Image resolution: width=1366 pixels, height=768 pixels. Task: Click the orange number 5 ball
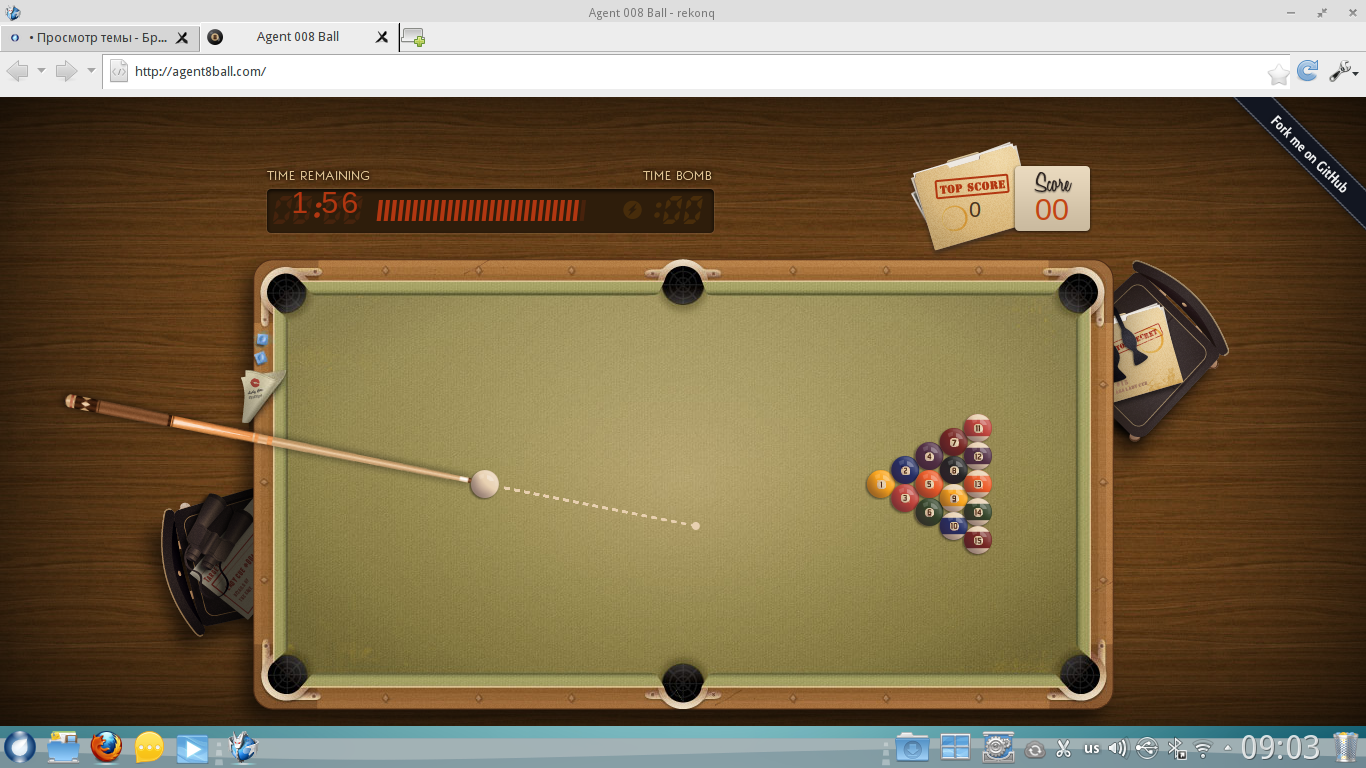[929, 484]
